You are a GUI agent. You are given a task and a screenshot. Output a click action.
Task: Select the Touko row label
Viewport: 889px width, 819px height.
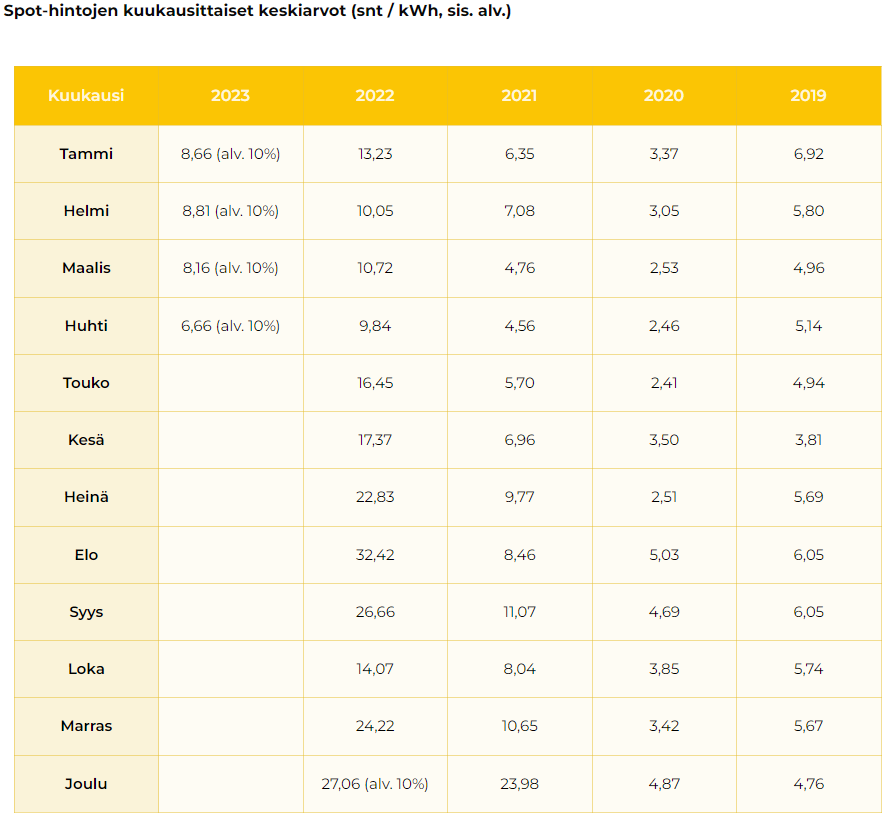coord(86,383)
